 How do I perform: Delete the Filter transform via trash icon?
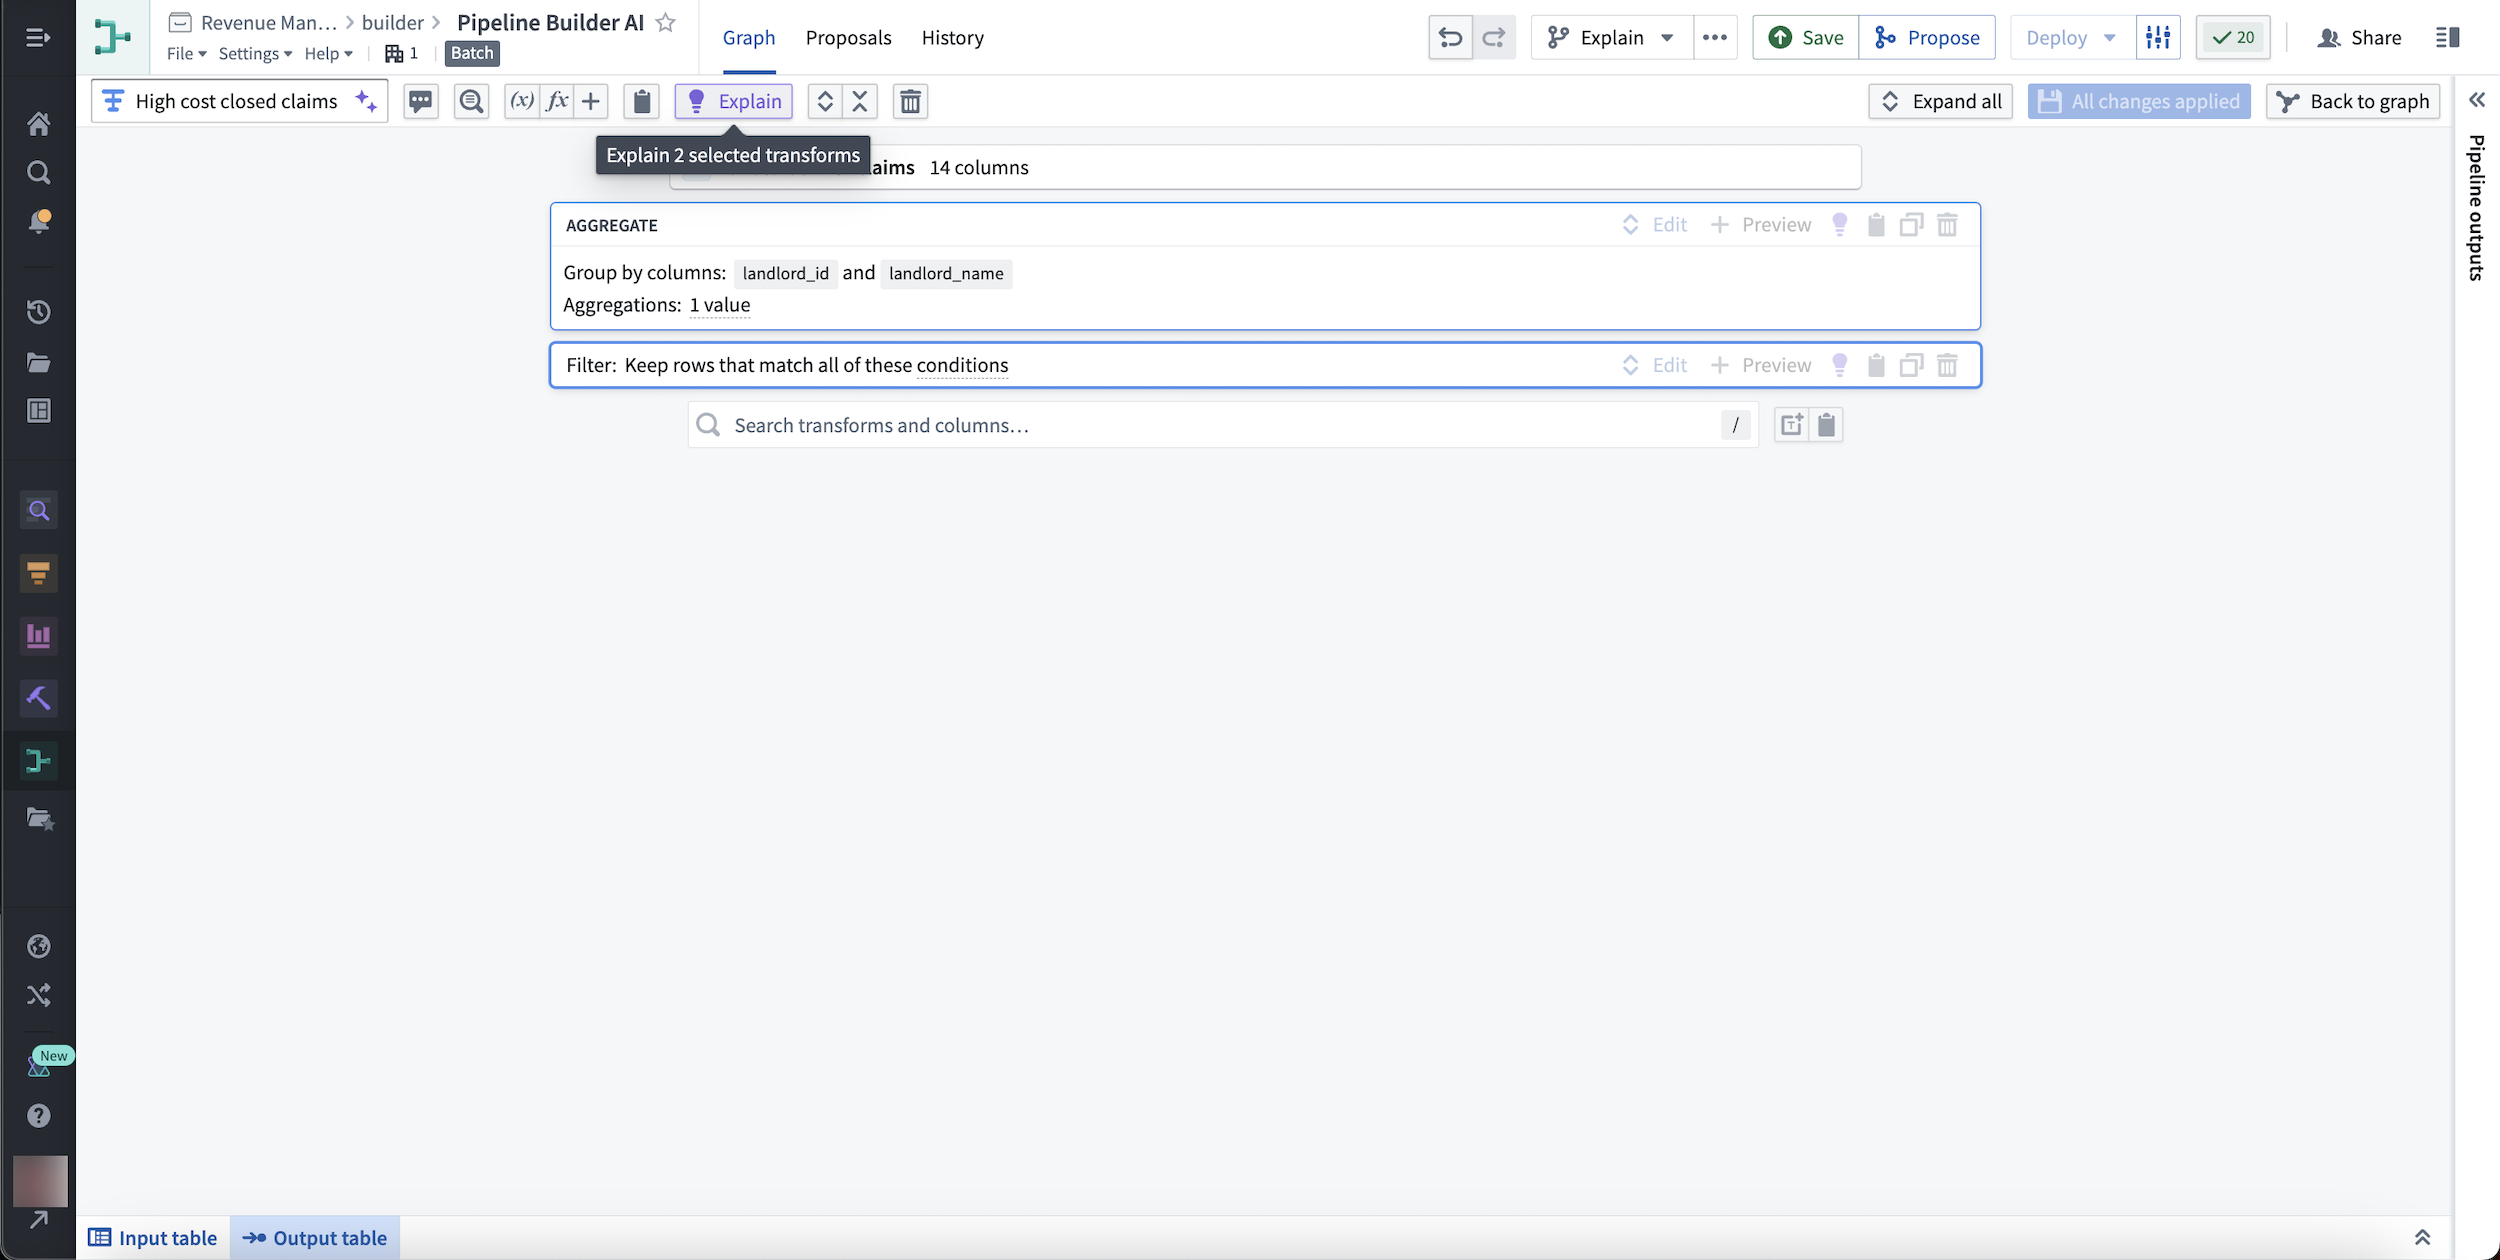[x=1947, y=365]
